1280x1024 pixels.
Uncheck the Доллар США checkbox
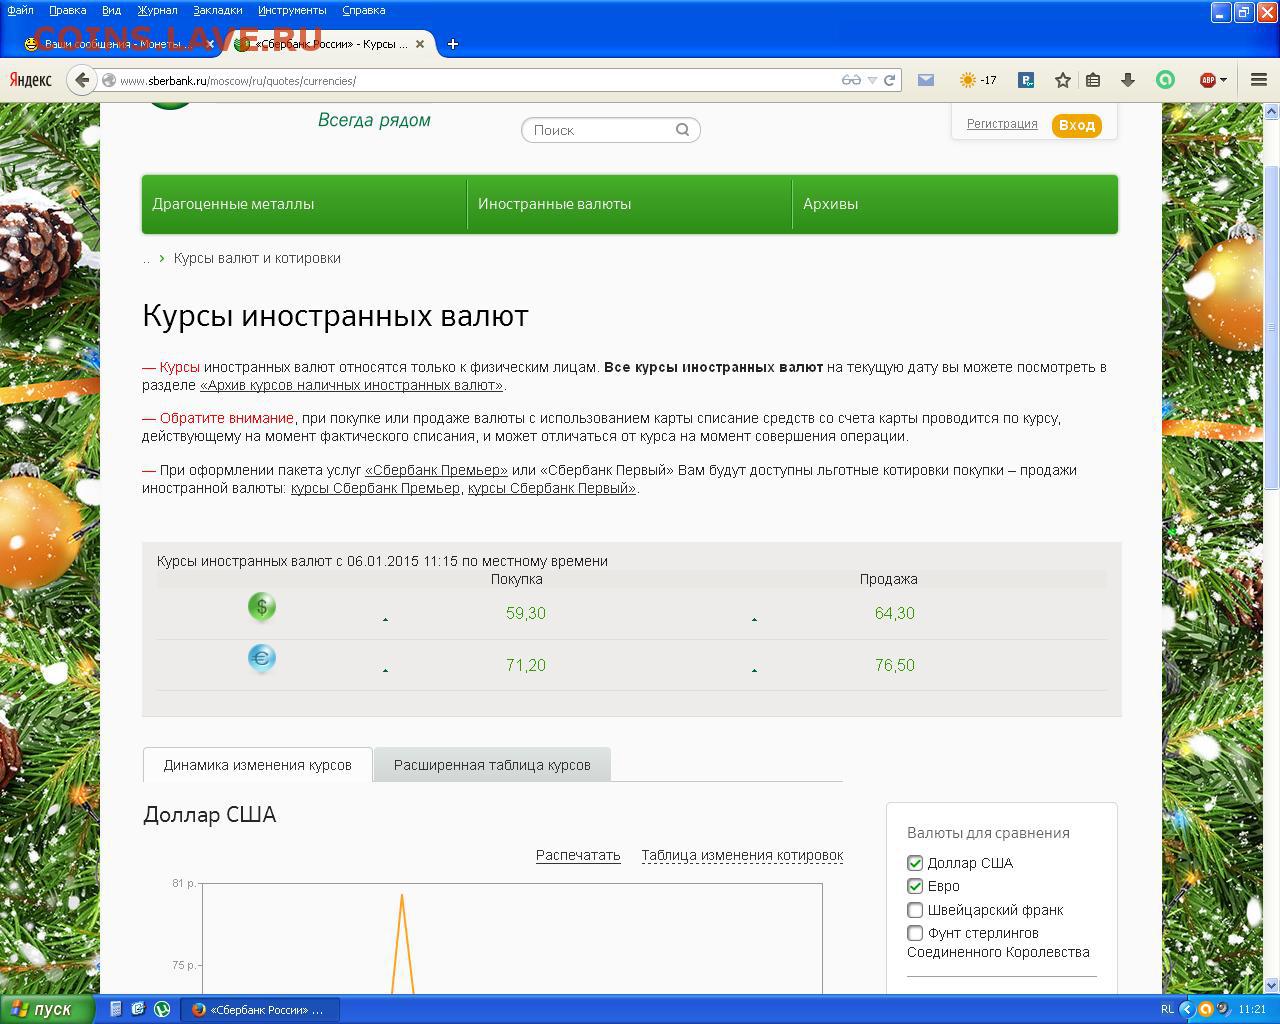click(x=915, y=863)
